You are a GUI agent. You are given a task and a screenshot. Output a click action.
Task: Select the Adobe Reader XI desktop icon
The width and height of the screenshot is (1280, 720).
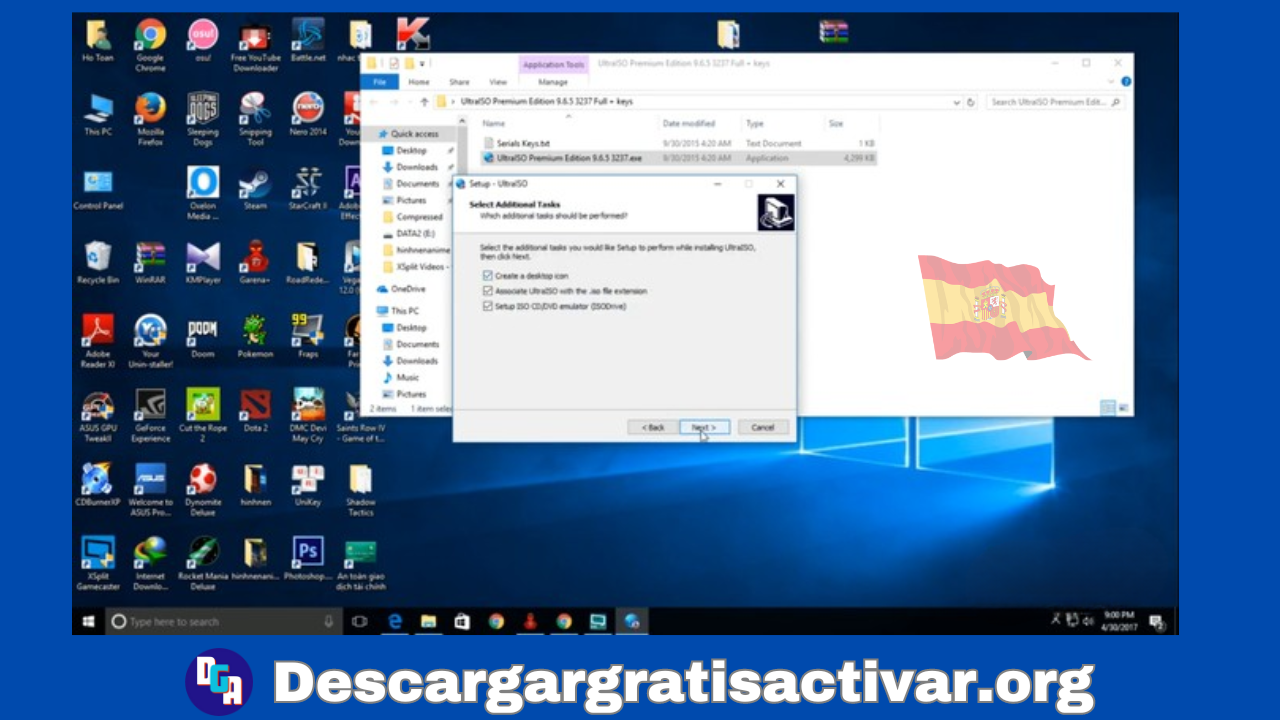coord(98,341)
